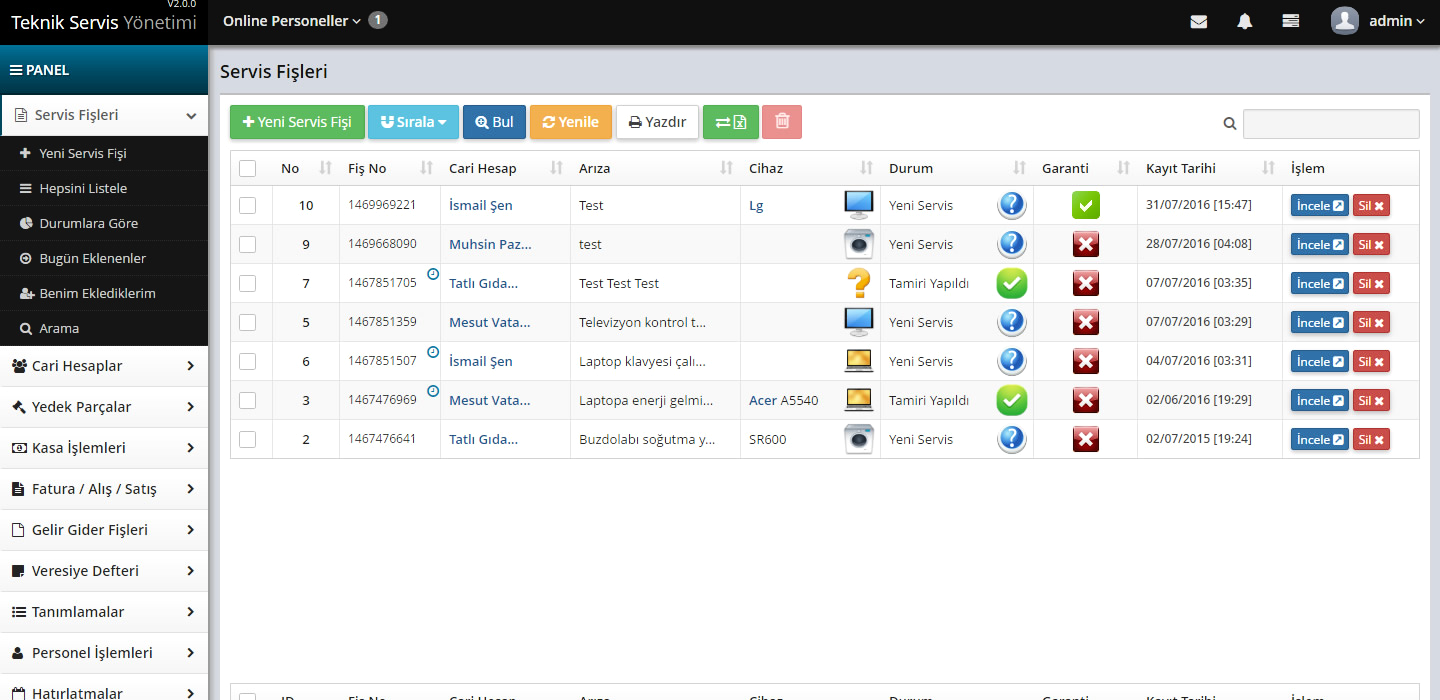The image size is (1440, 700).
Task: Open Acer A5540 device link
Action: [784, 400]
